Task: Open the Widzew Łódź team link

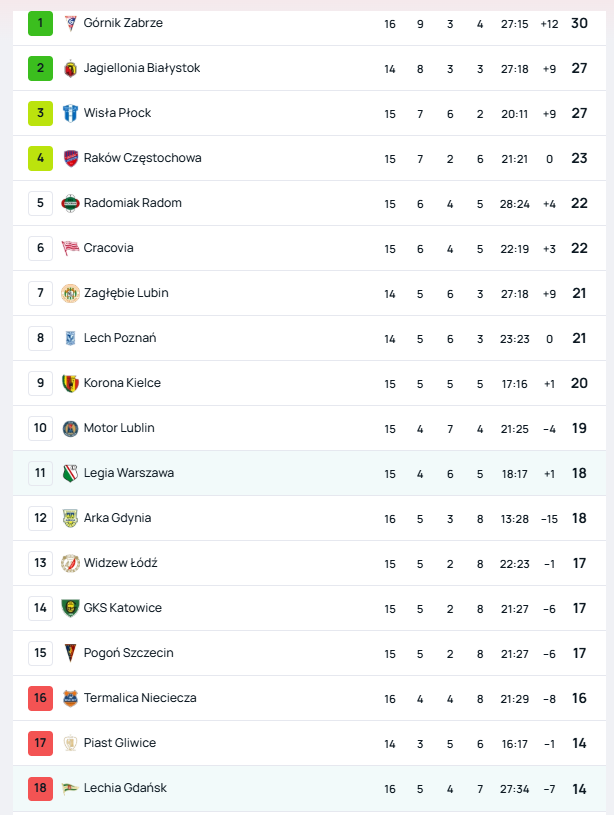Action: [120, 563]
